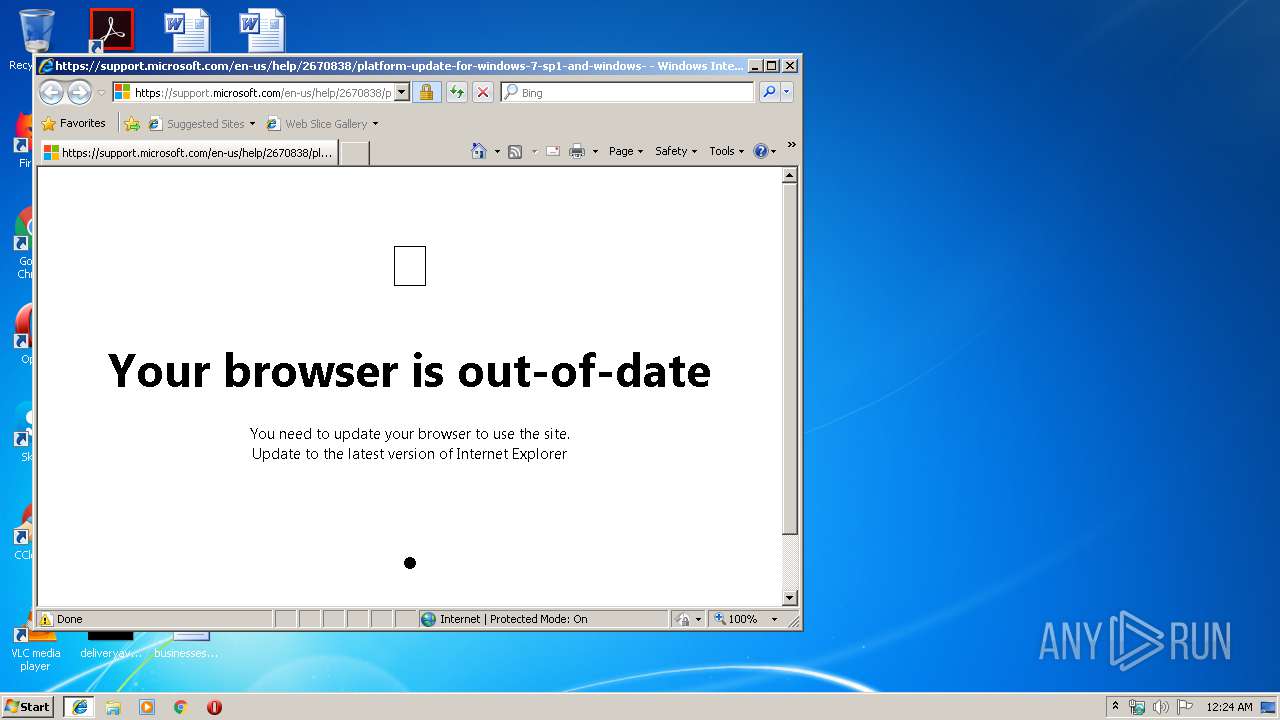Open Windows Explorer folder from taskbar
The width and height of the screenshot is (1280, 720).
click(113, 707)
